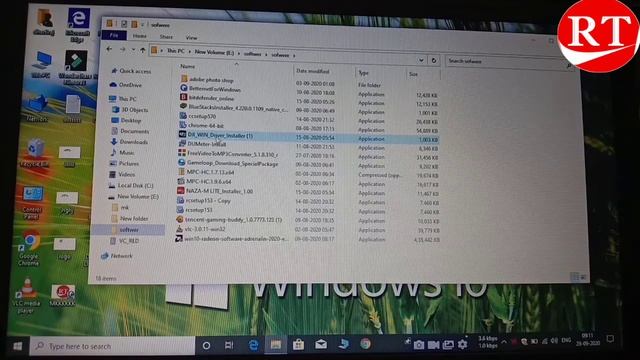Select the DUMeter install file
This screenshot has width=640, height=360.
(x=202, y=144)
